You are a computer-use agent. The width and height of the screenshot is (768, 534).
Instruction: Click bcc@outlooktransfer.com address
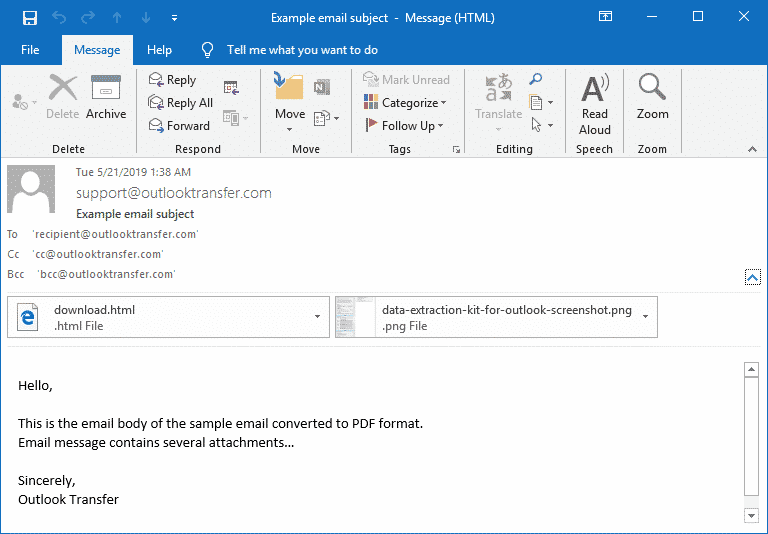point(106,274)
